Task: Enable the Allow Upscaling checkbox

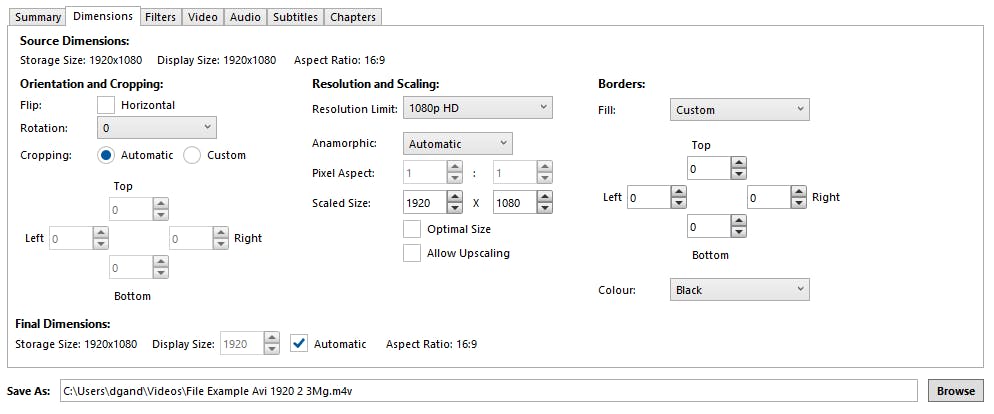Action: [x=412, y=253]
